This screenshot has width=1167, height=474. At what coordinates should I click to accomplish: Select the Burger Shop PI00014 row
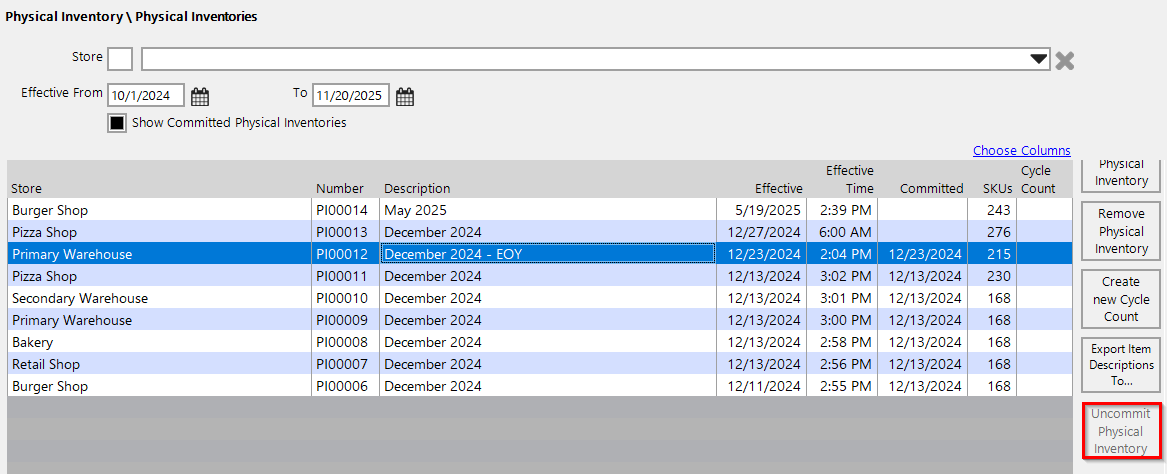pos(160,210)
